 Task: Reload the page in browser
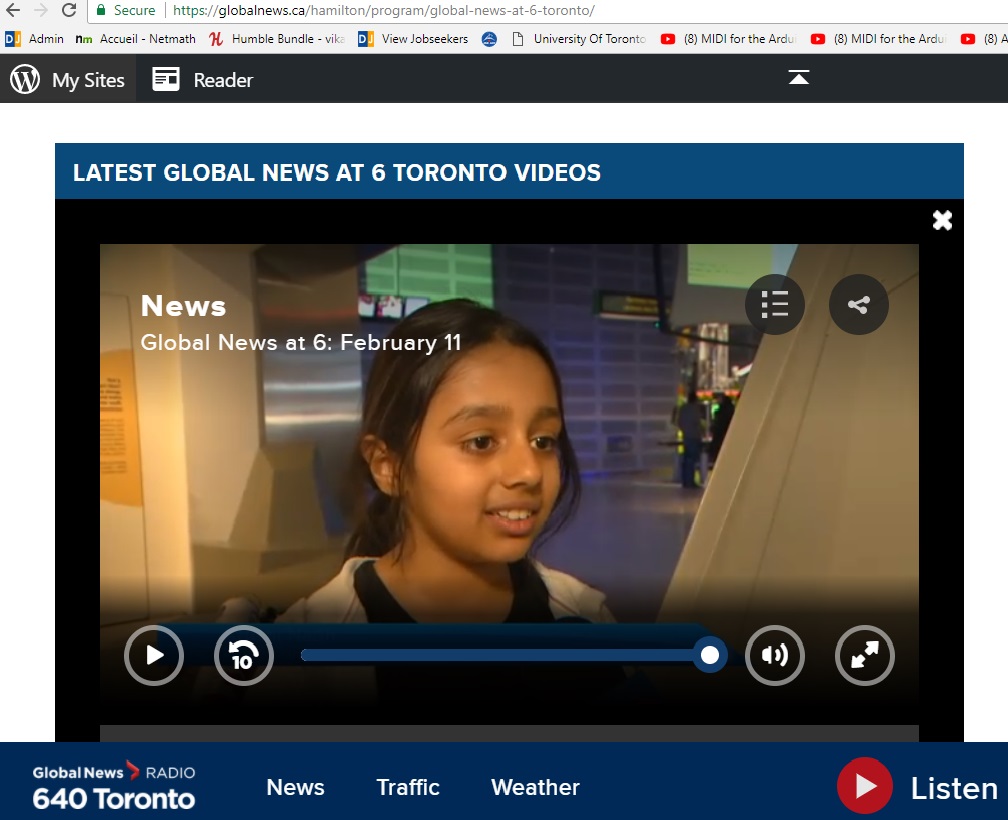(x=69, y=10)
